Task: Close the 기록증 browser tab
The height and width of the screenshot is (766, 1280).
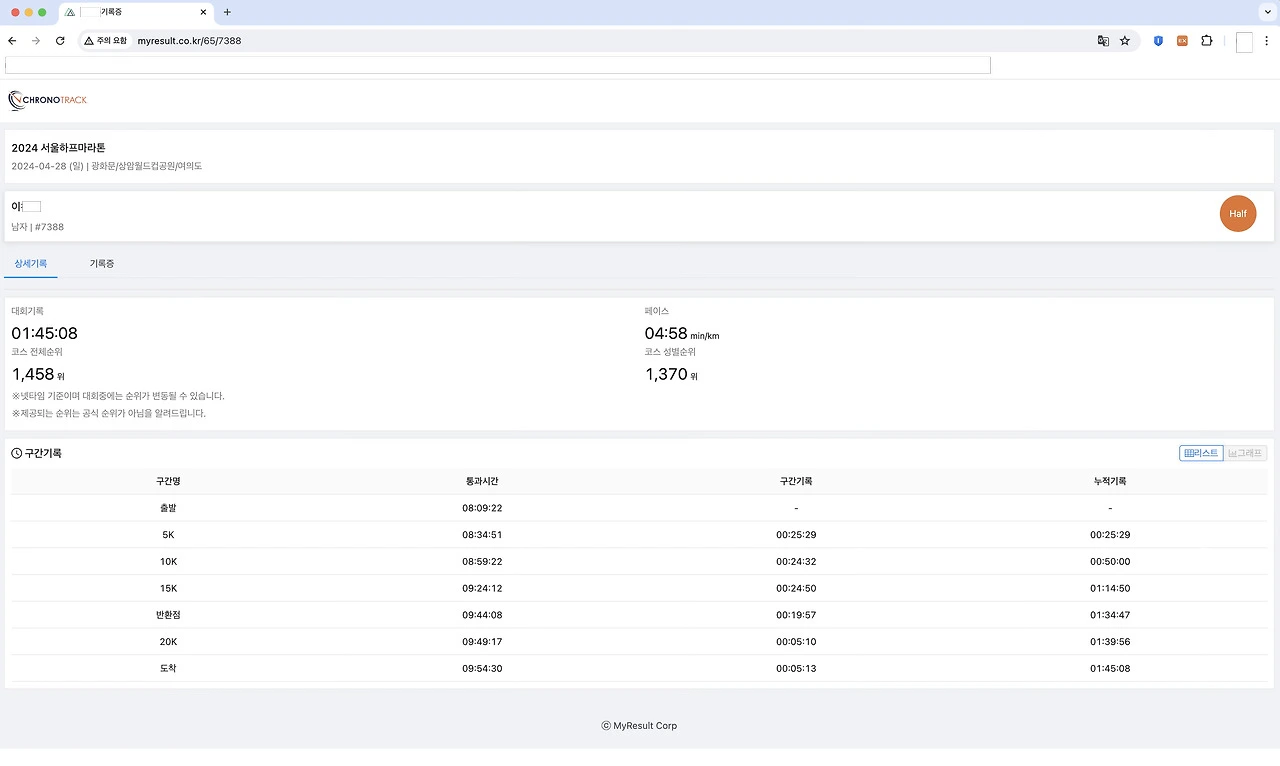Action: pos(204,12)
